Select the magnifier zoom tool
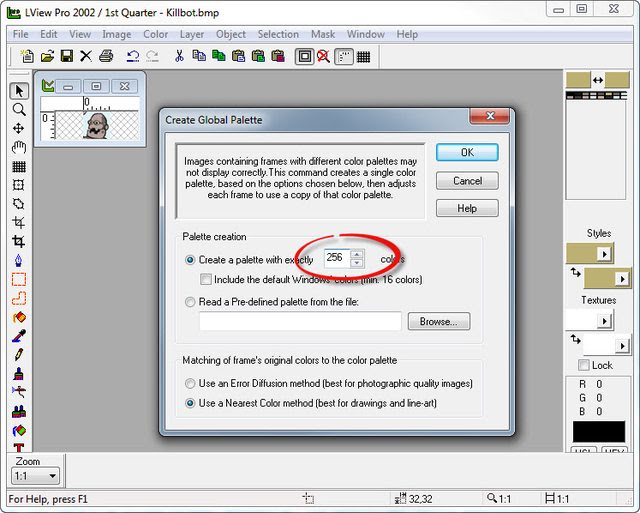The height and width of the screenshot is (513, 640). pos(19,109)
